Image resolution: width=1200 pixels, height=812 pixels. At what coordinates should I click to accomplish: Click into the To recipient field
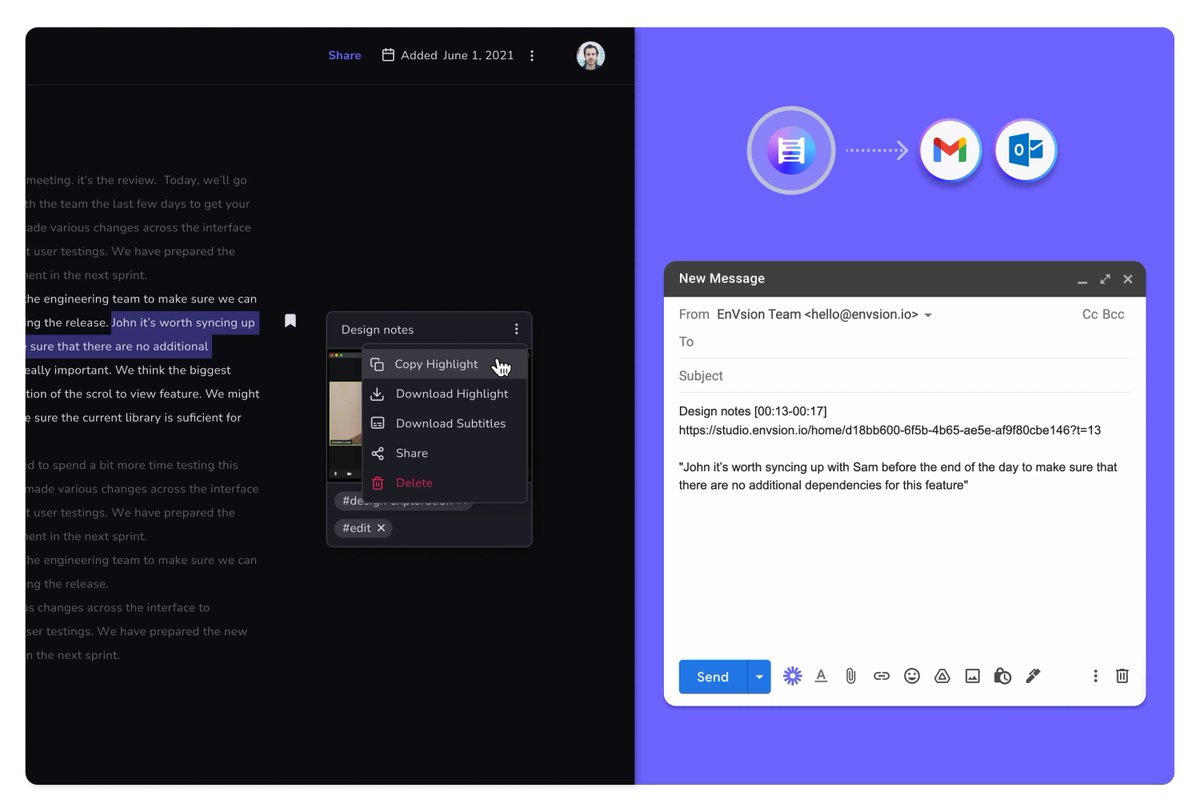(x=905, y=342)
